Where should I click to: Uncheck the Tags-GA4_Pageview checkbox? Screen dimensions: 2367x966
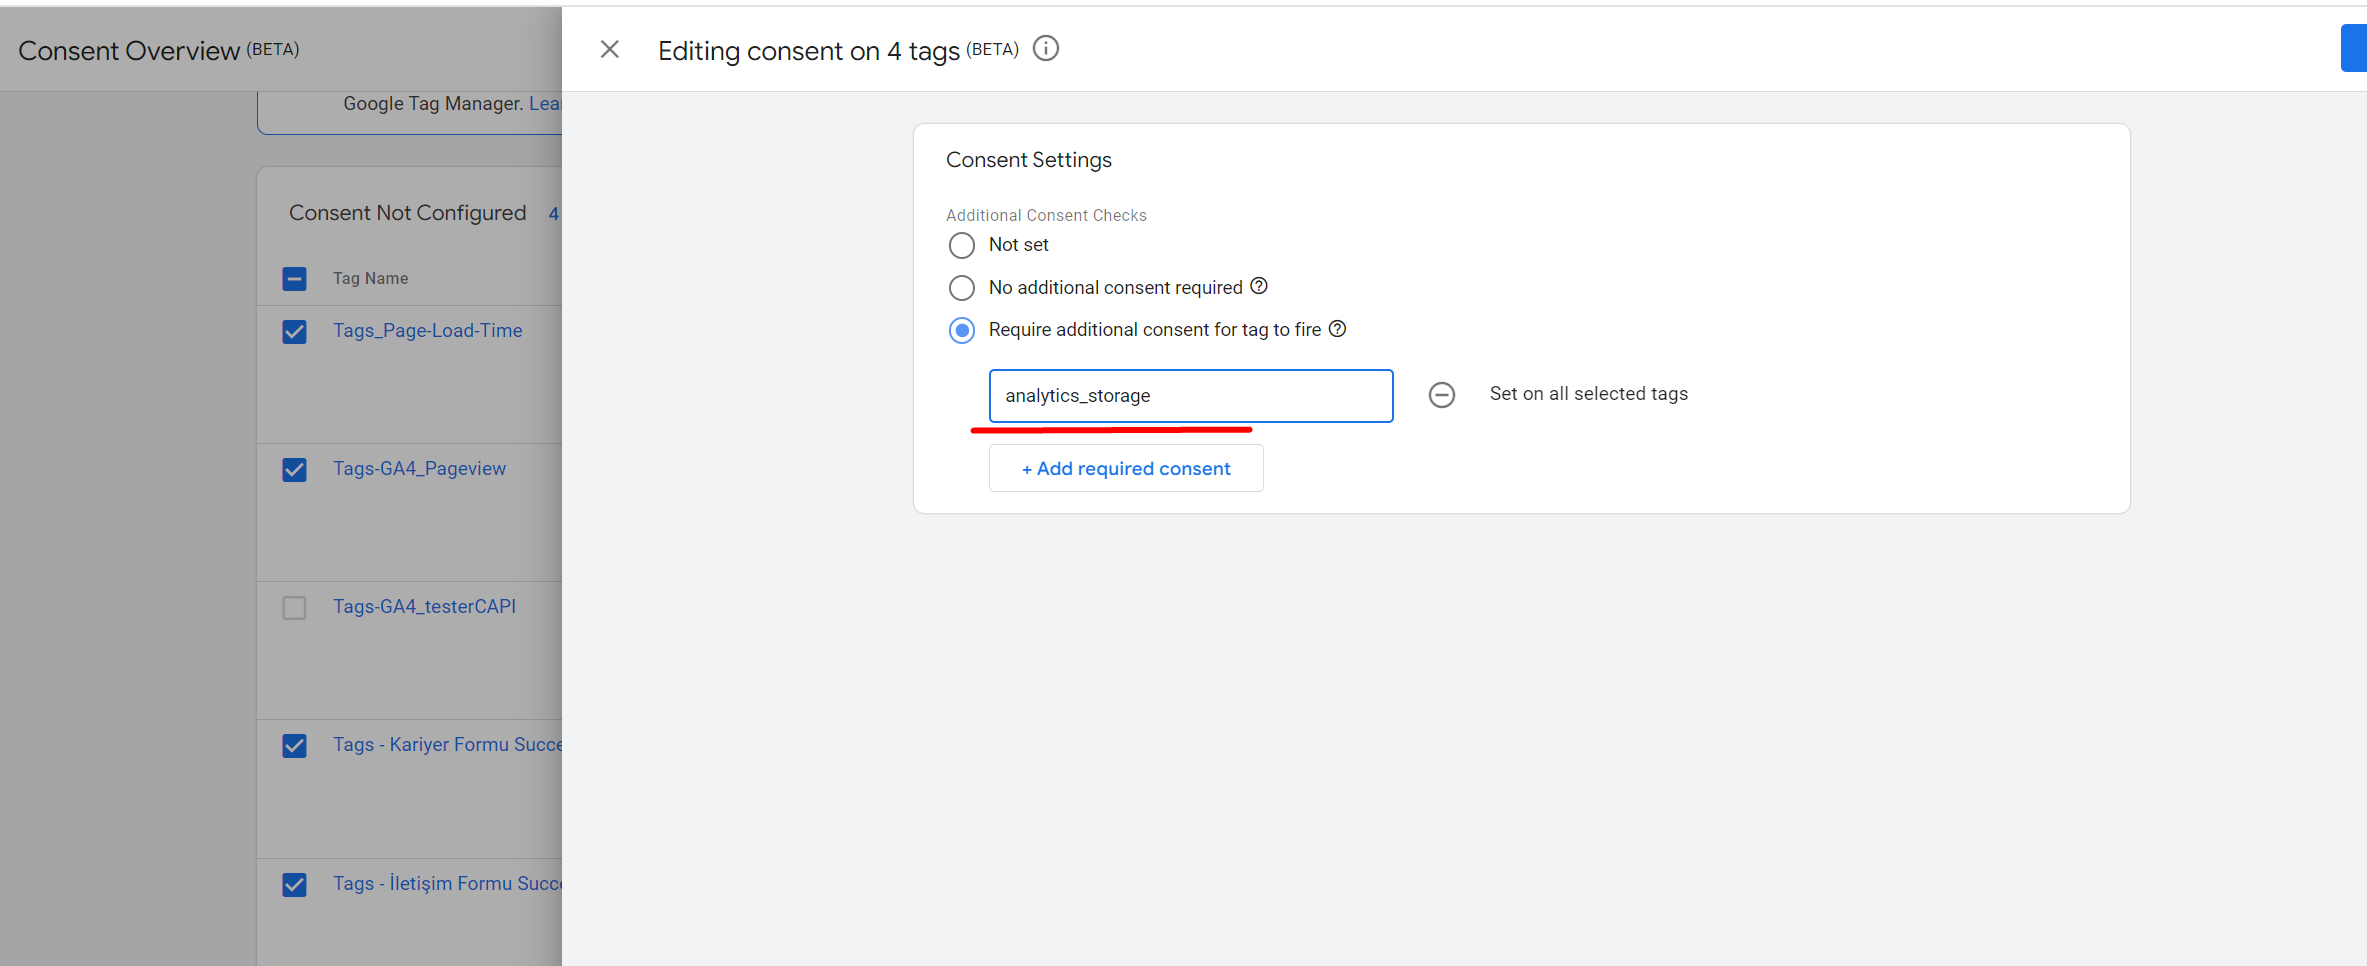point(294,470)
